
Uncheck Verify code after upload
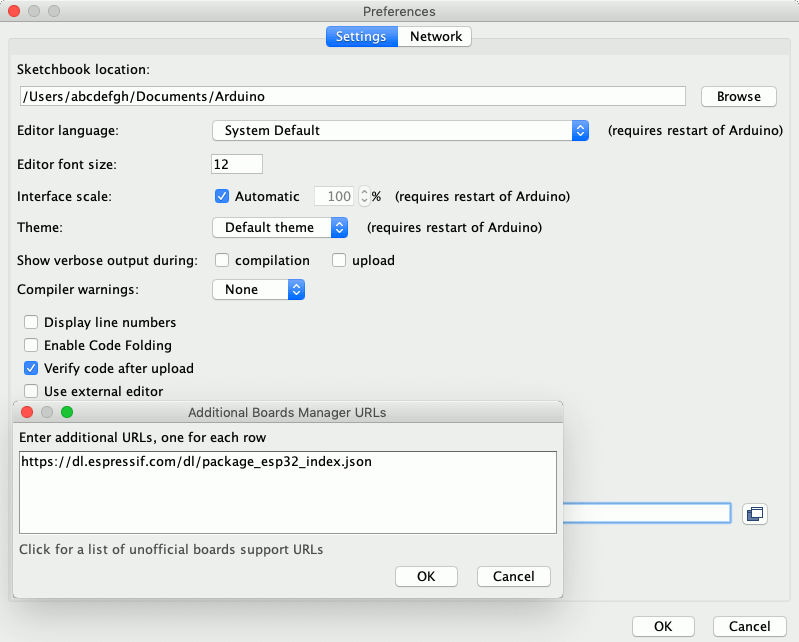point(31,369)
